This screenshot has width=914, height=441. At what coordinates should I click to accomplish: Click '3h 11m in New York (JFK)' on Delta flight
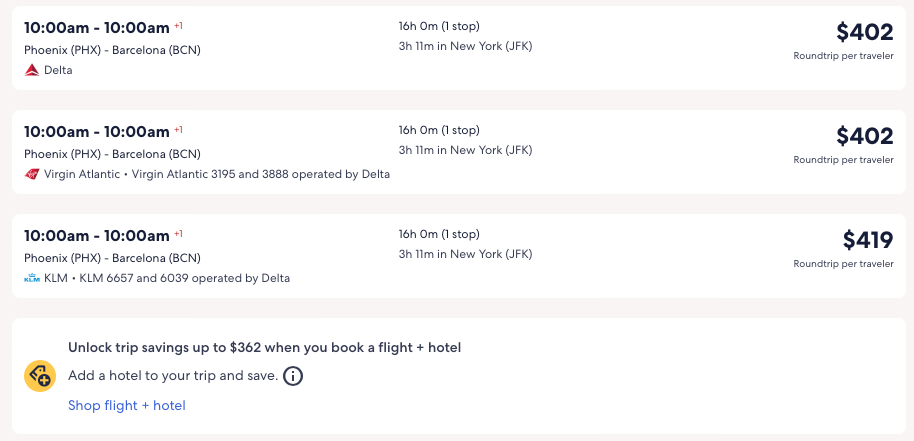point(465,46)
